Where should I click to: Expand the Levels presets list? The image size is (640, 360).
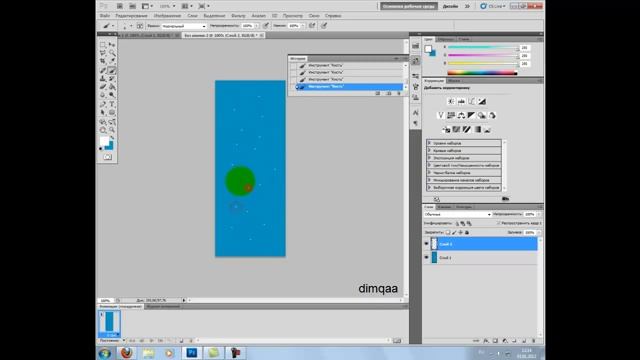[430, 143]
